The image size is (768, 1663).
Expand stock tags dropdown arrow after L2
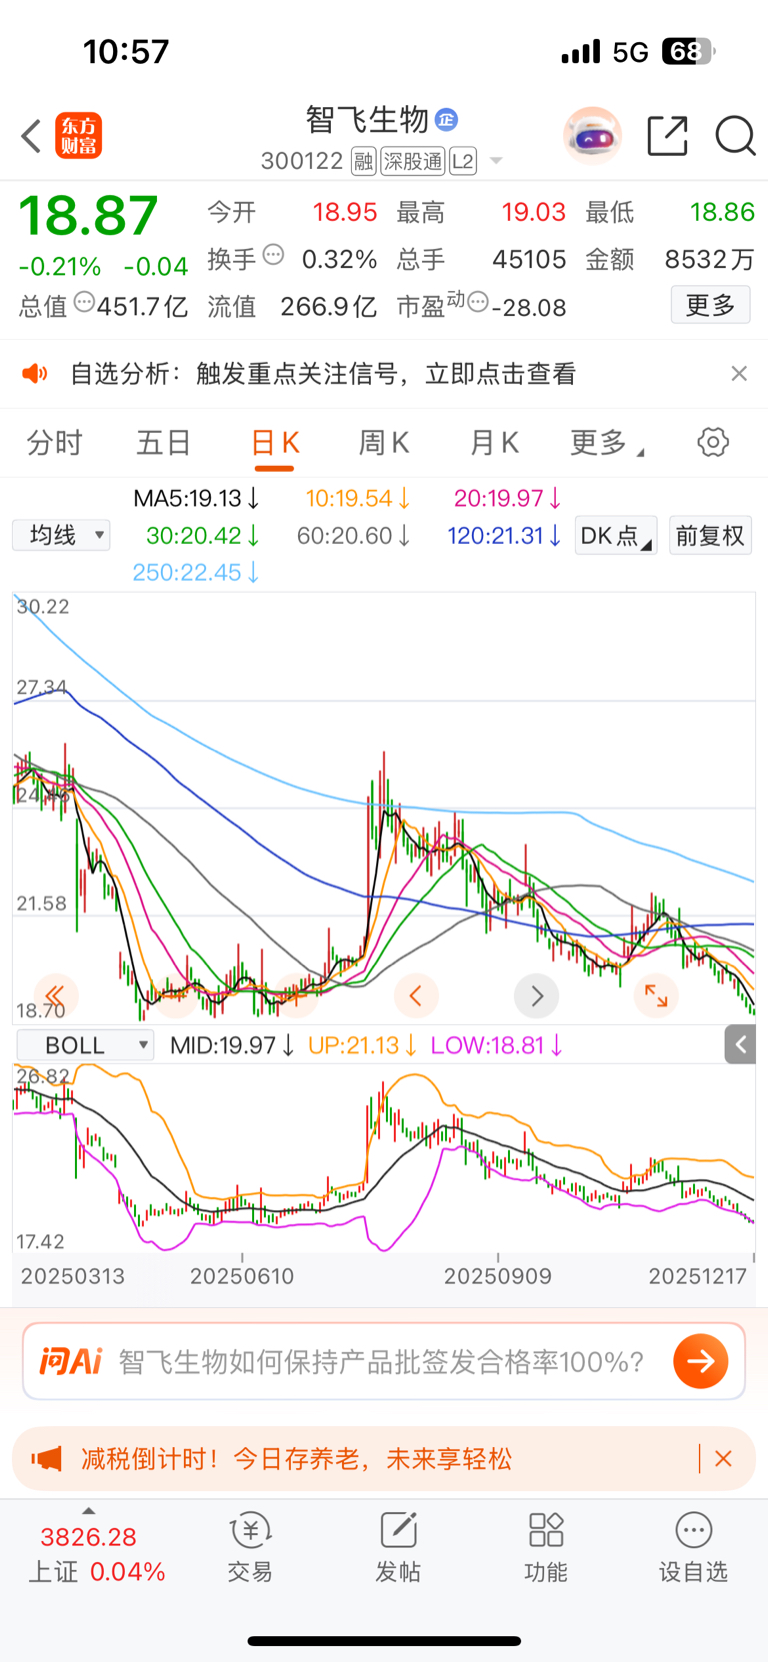496,161
